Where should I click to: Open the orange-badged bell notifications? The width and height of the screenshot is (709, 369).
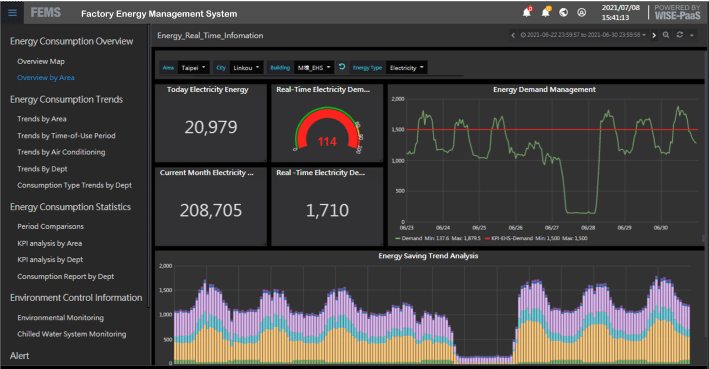click(x=546, y=12)
